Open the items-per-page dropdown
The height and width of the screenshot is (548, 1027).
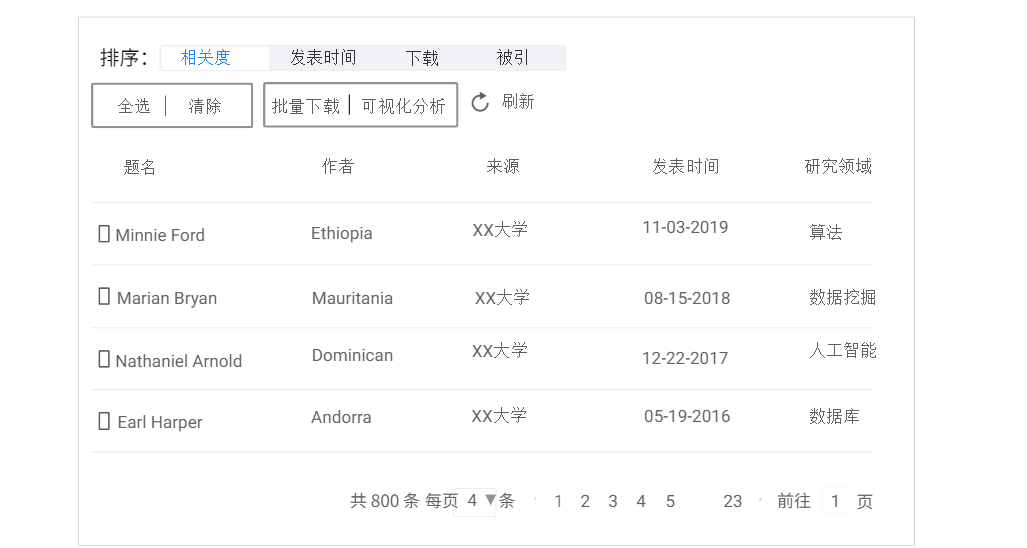tap(480, 500)
